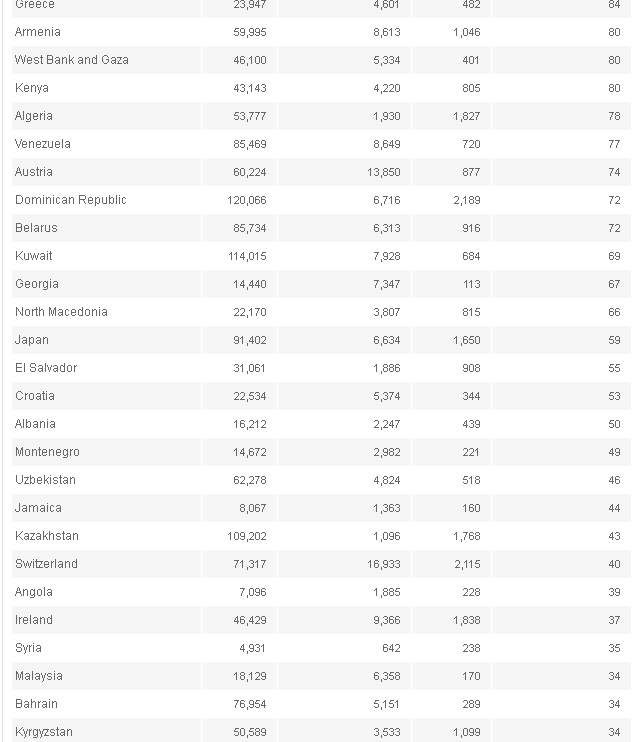Image resolution: width=642 pixels, height=742 pixels.
Task: Click the Kyrgyzstan country name
Action: point(44,732)
